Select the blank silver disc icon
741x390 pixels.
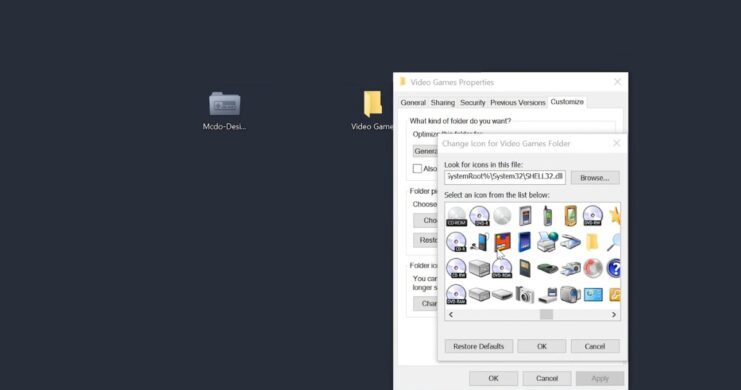pyautogui.click(x=502, y=216)
